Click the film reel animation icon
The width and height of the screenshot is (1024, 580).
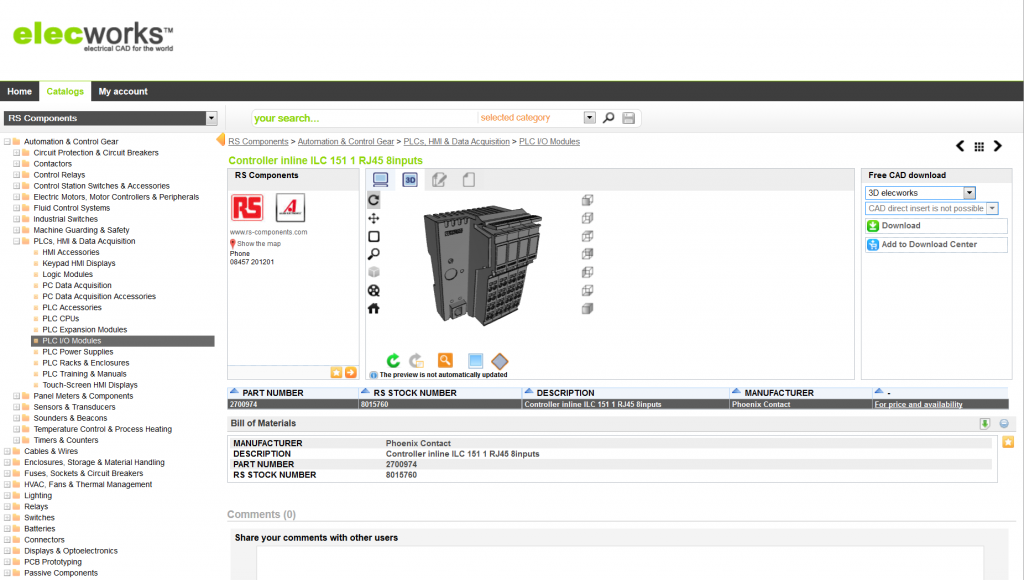click(374, 291)
